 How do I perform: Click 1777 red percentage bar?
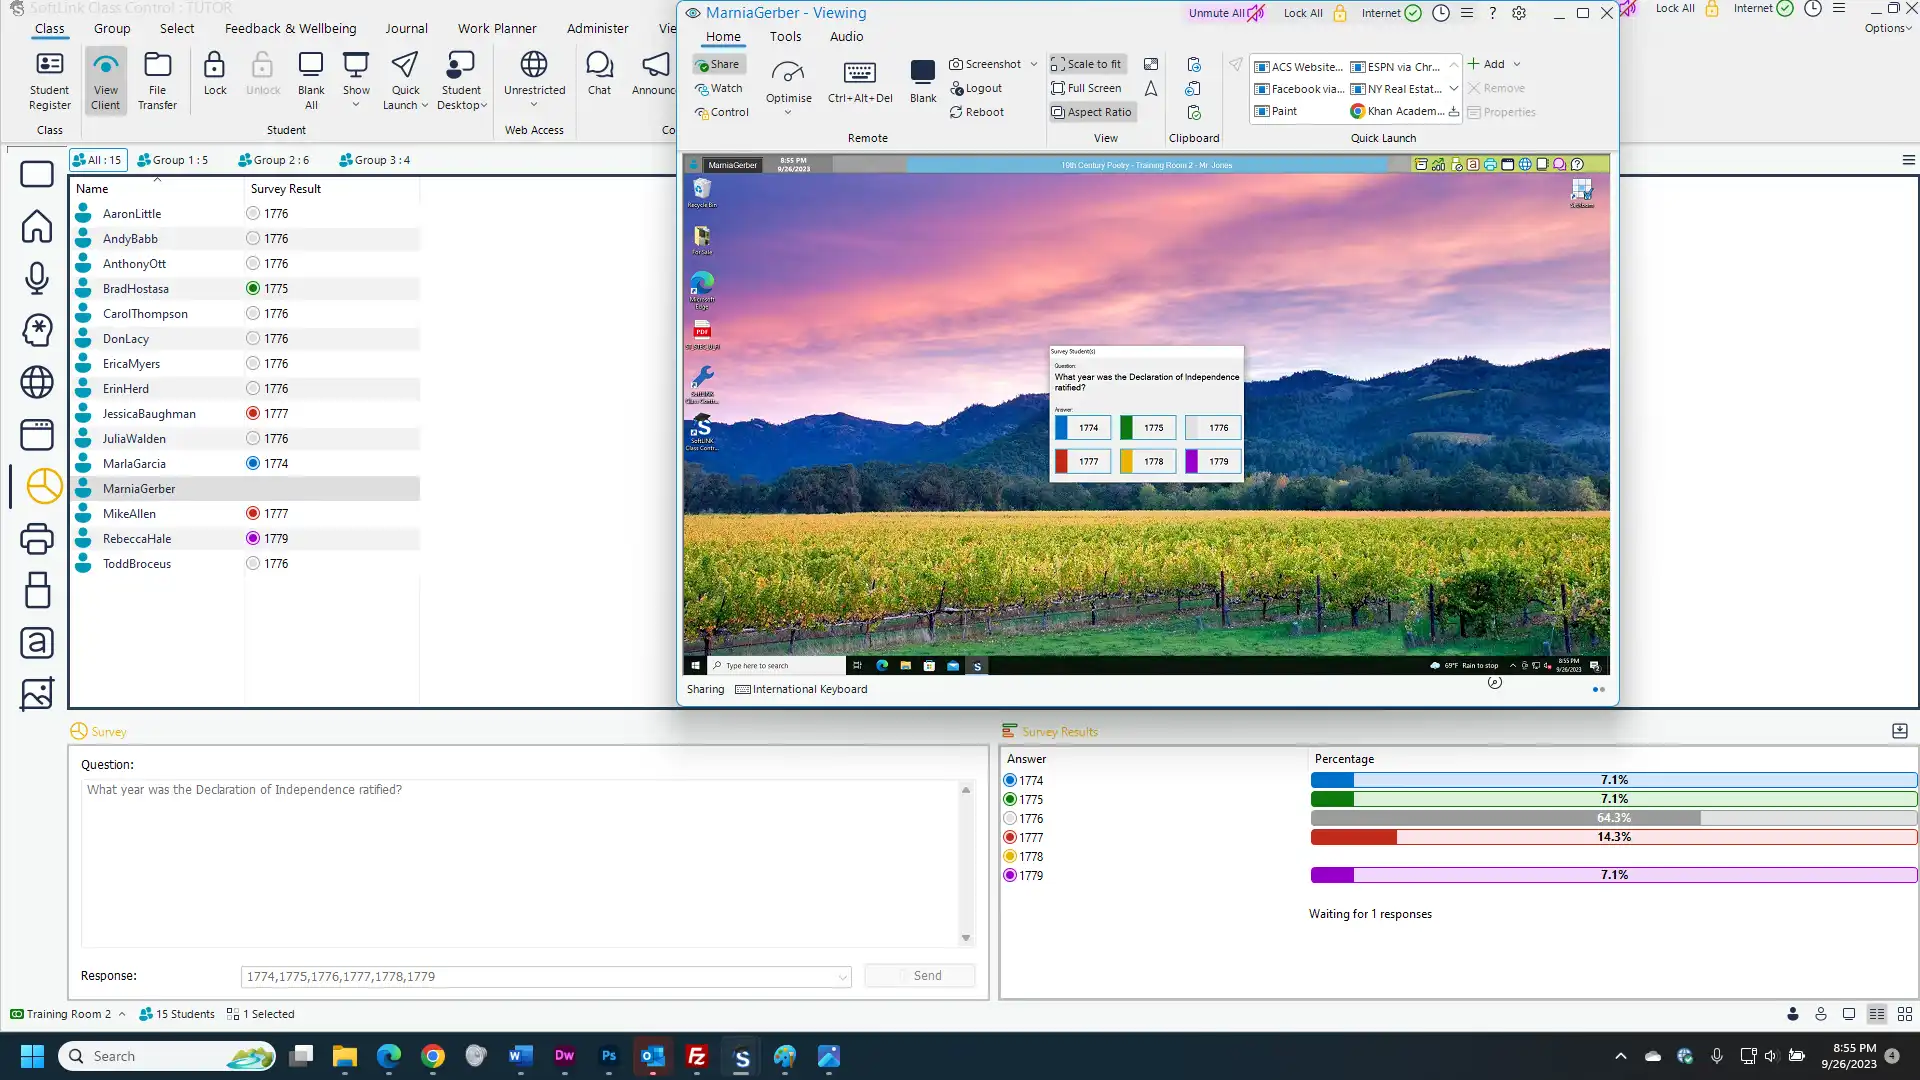click(x=1613, y=837)
